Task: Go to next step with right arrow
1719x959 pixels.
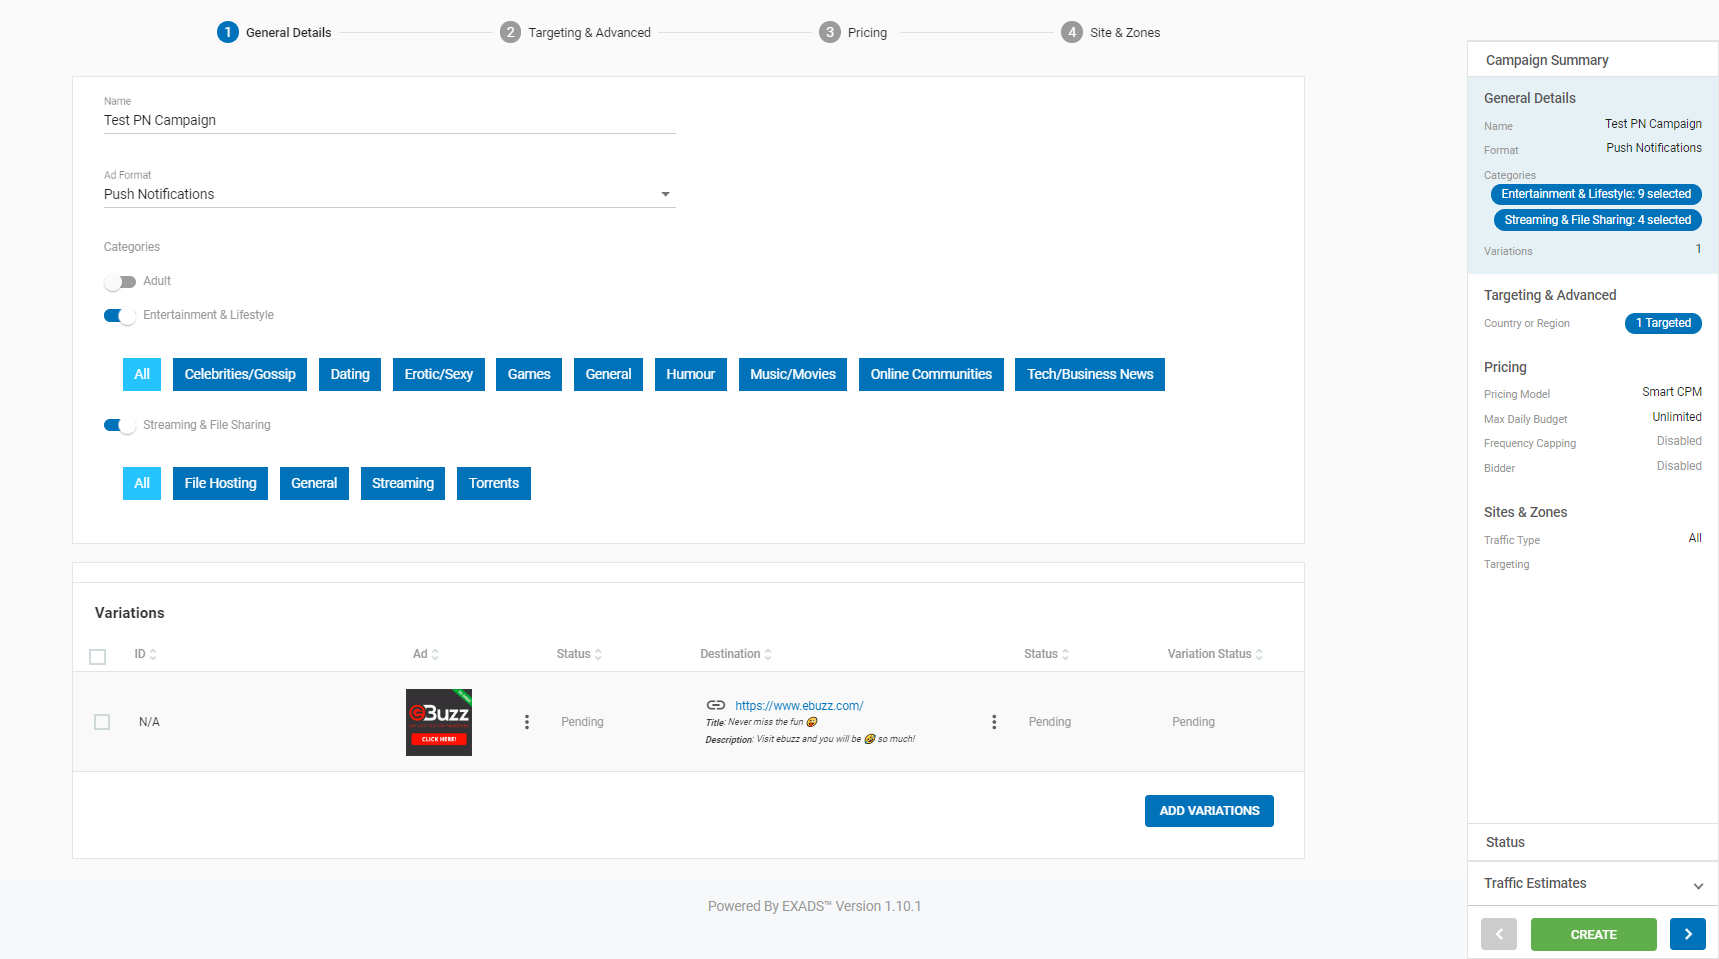Action: coord(1687,934)
